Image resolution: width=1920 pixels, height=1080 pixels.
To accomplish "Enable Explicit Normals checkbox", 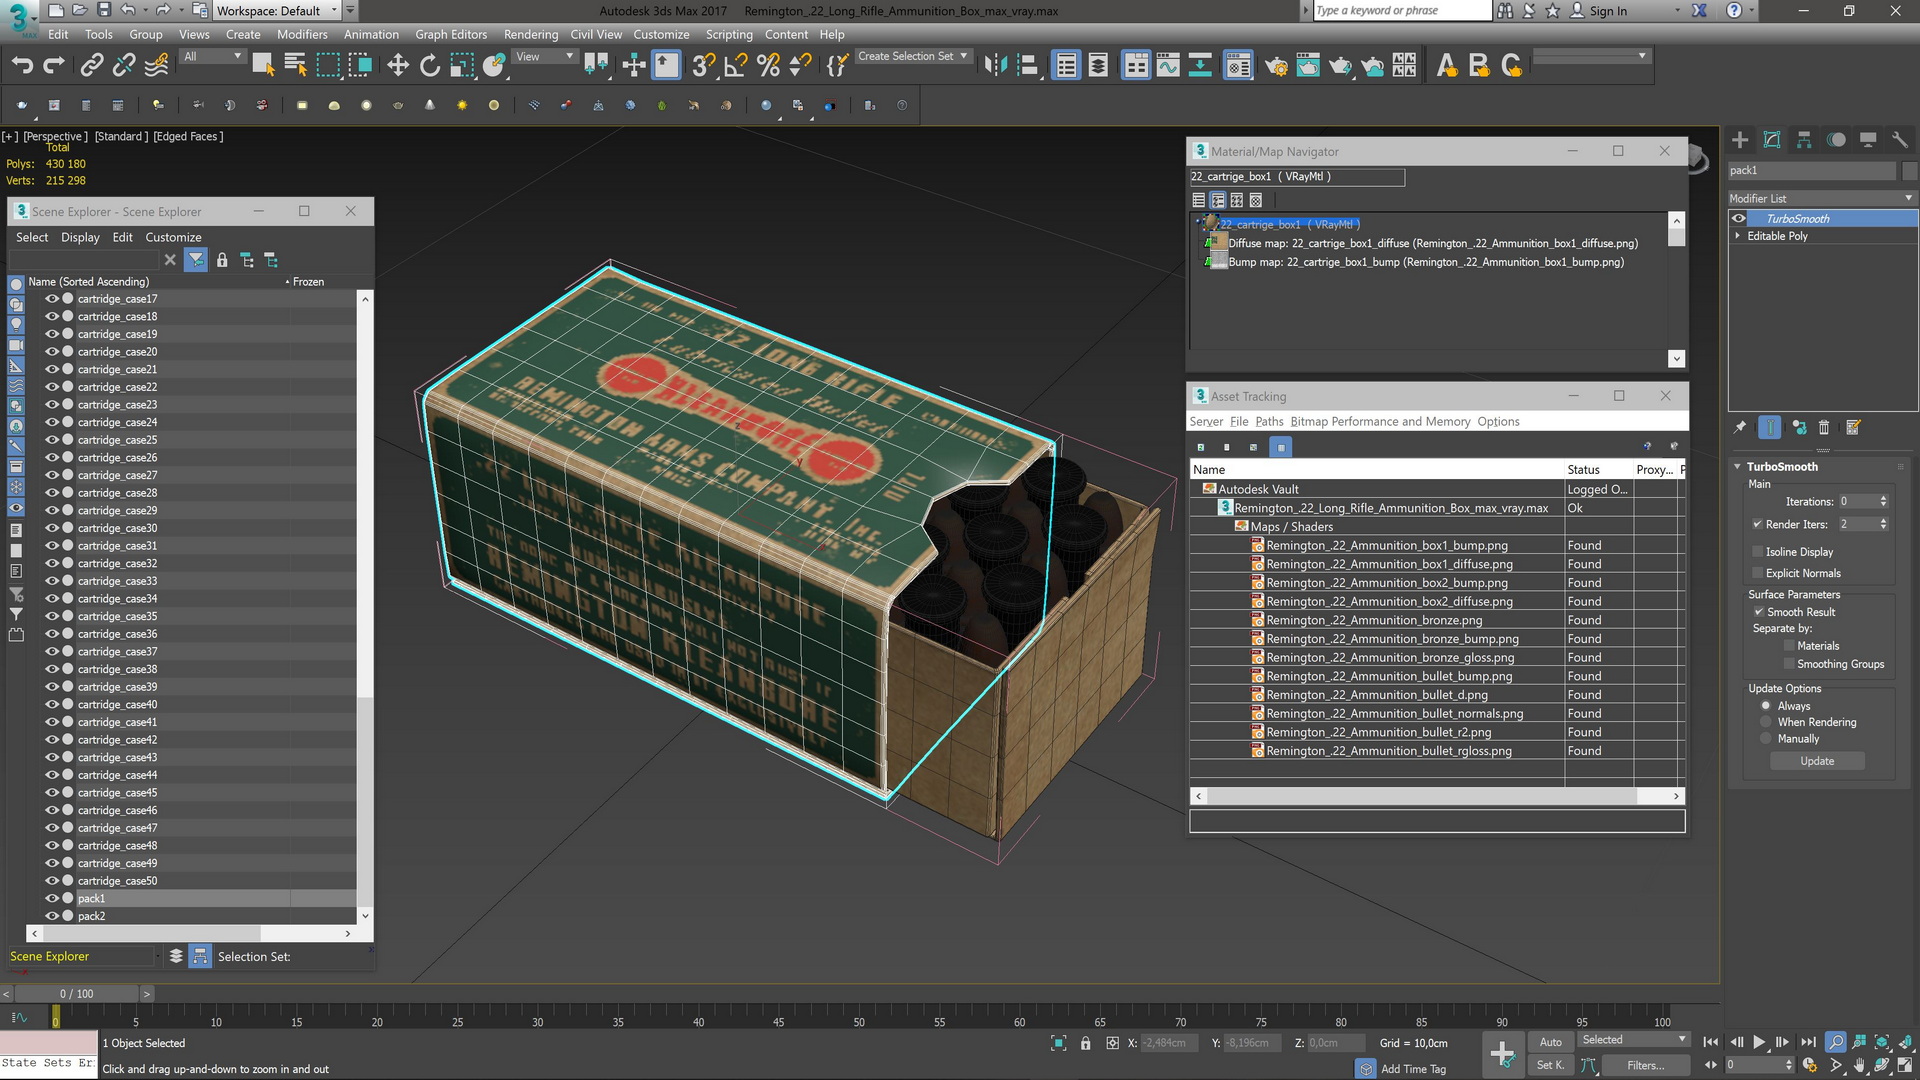I will click(1757, 573).
